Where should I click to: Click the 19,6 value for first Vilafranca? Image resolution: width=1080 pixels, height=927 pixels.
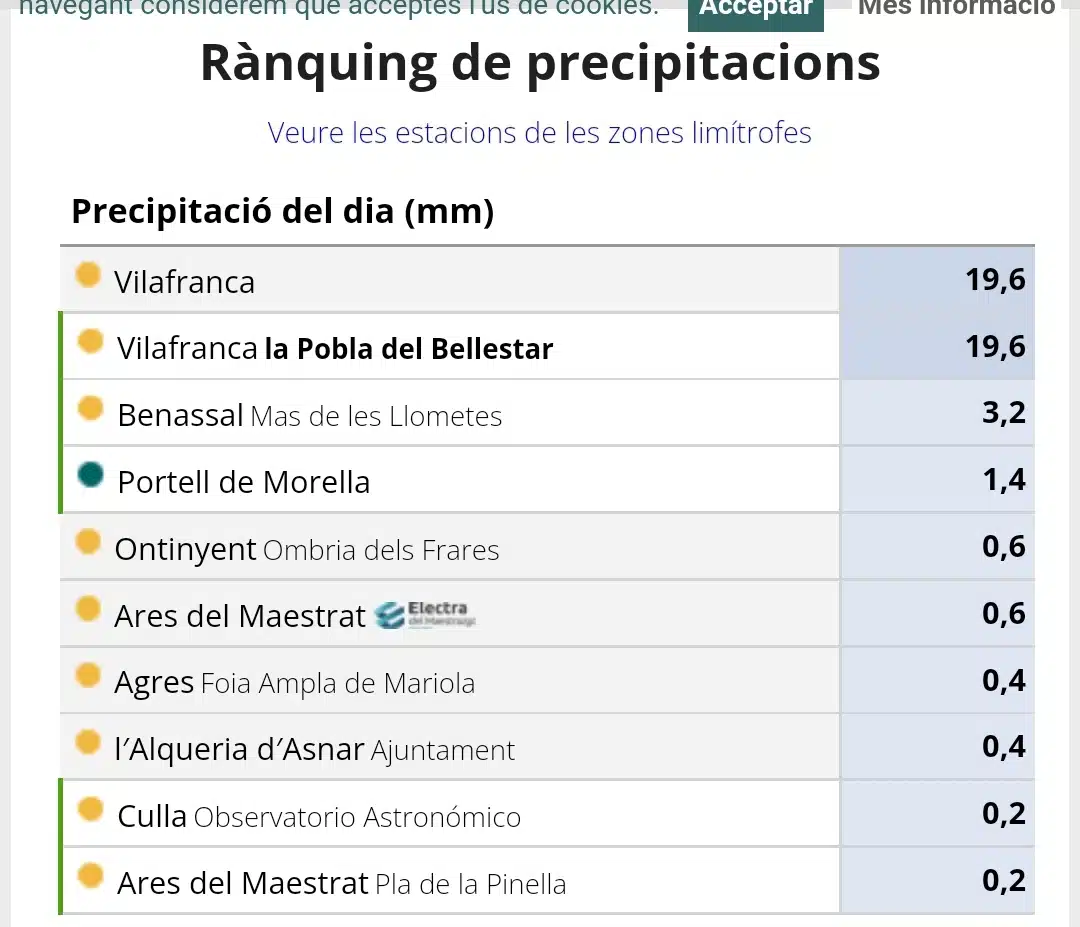pyautogui.click(x=995, y=280)
